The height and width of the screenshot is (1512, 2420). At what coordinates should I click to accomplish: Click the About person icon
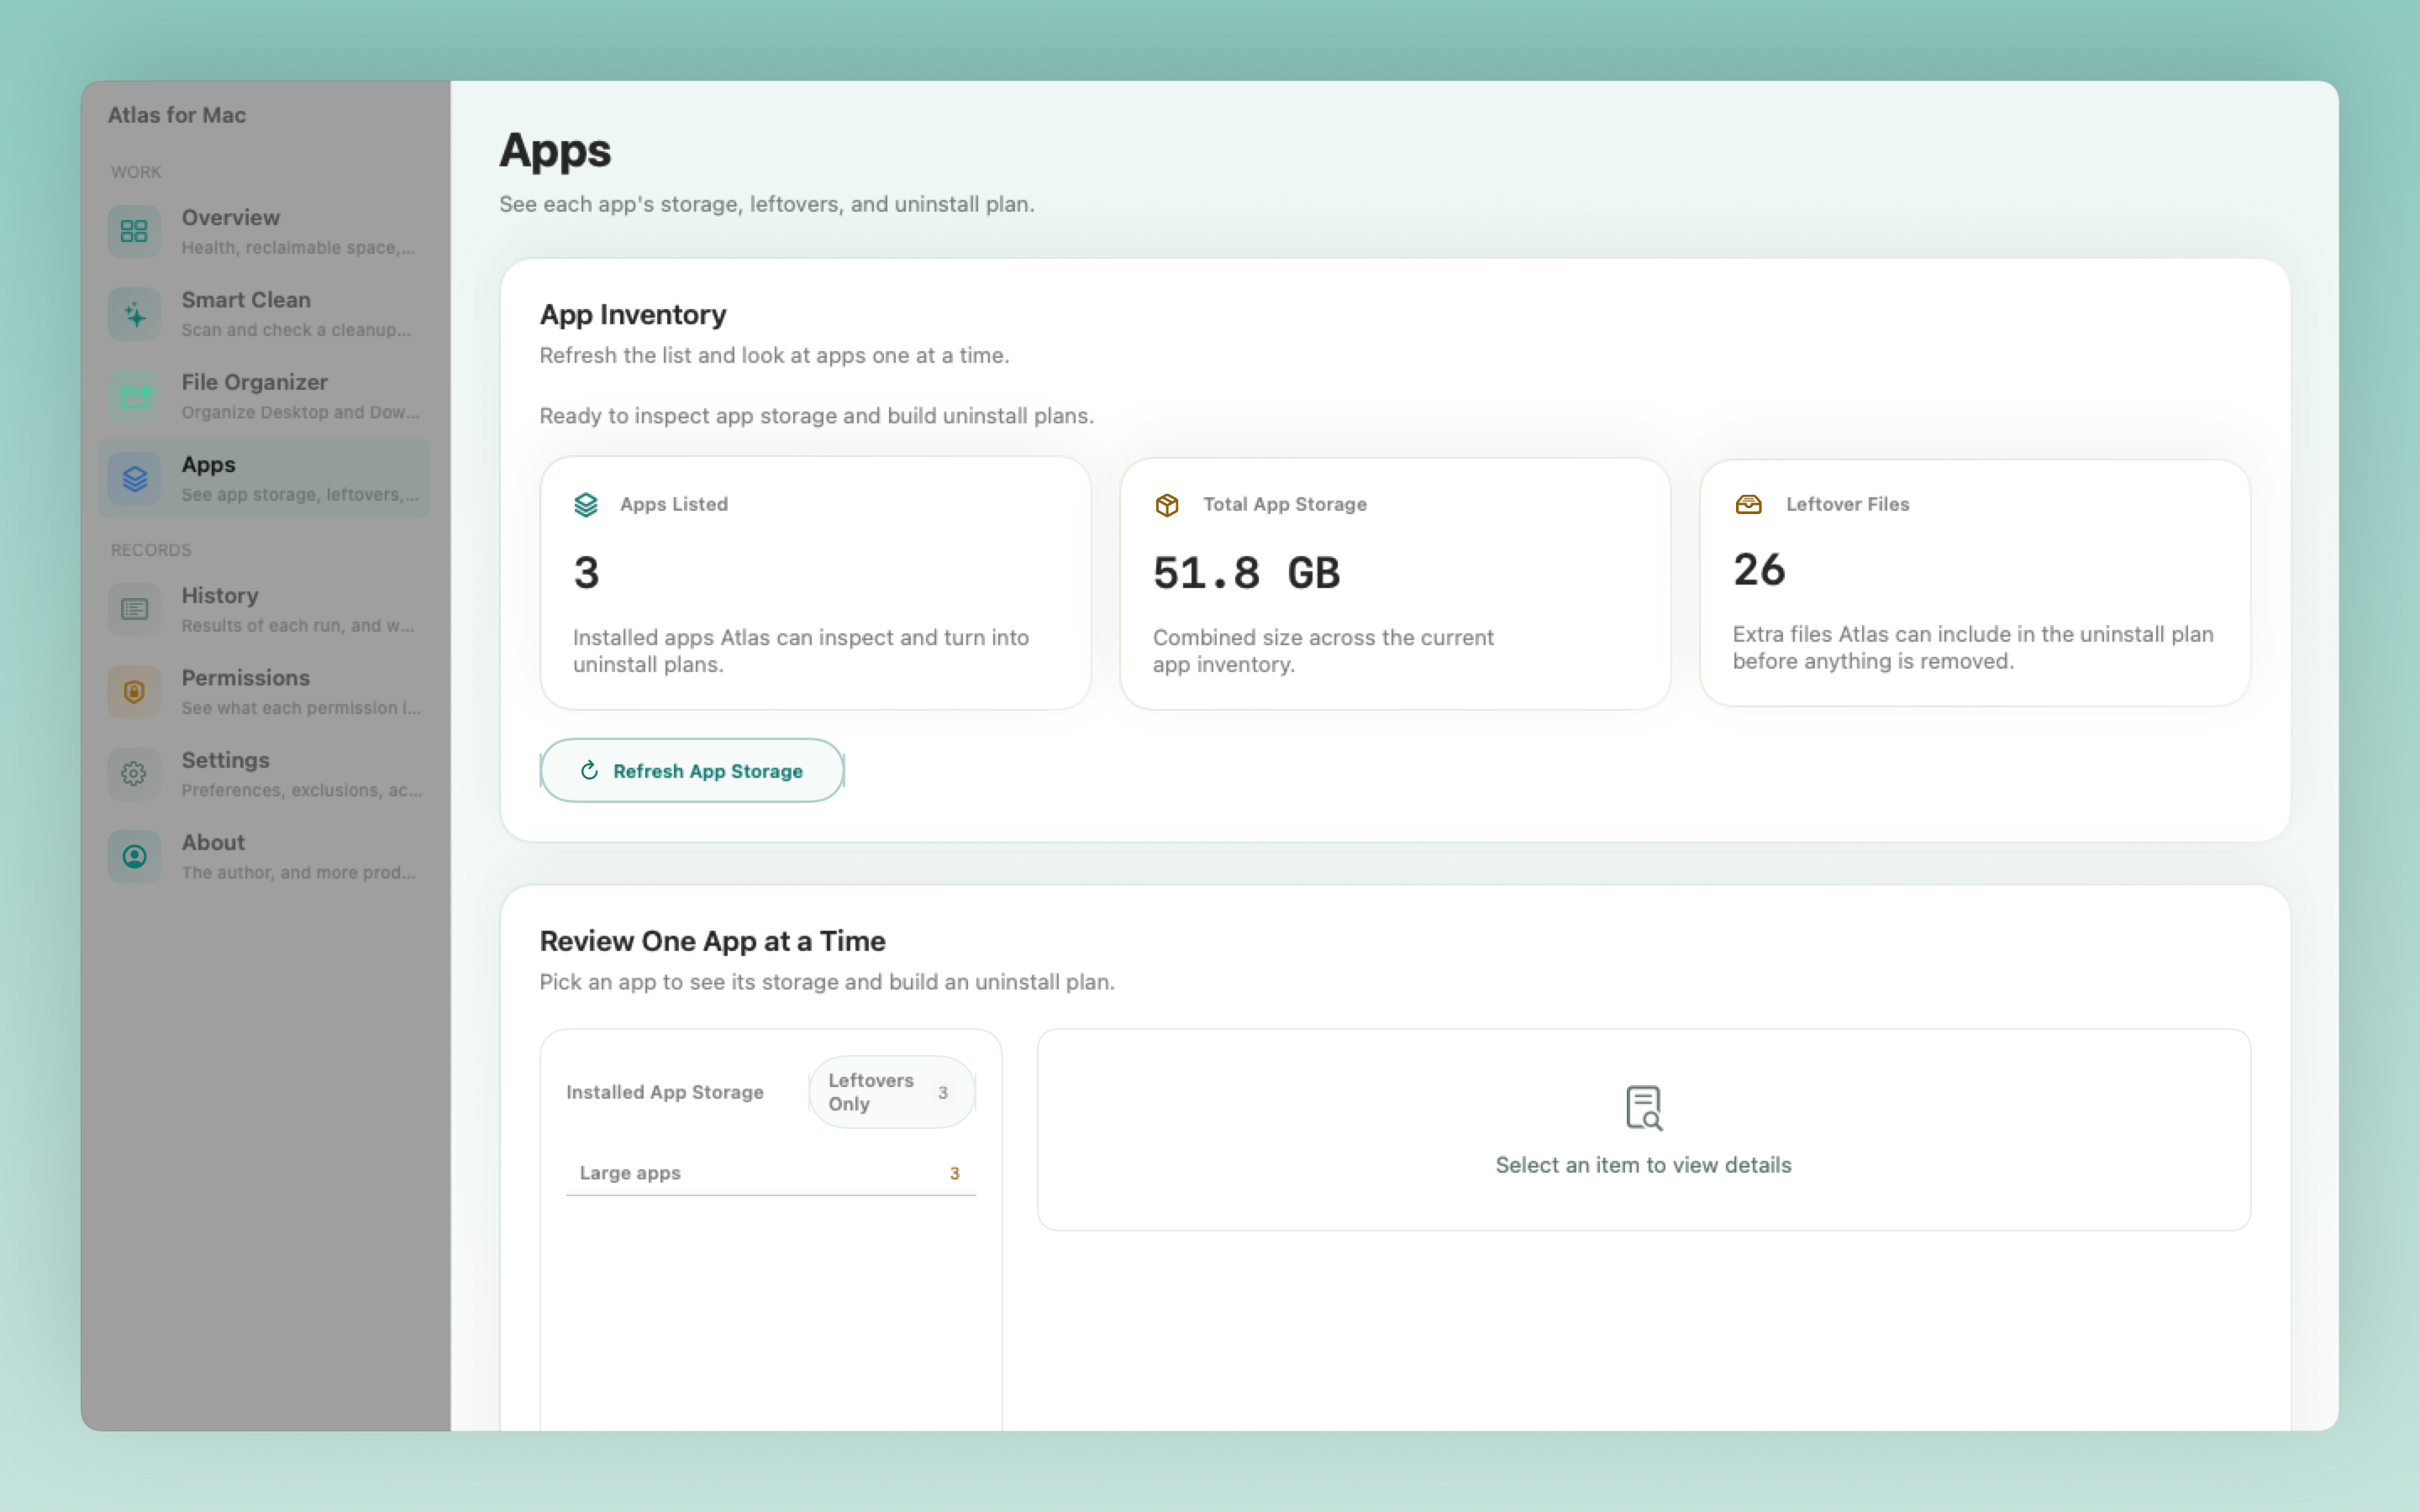pos(134,856)
